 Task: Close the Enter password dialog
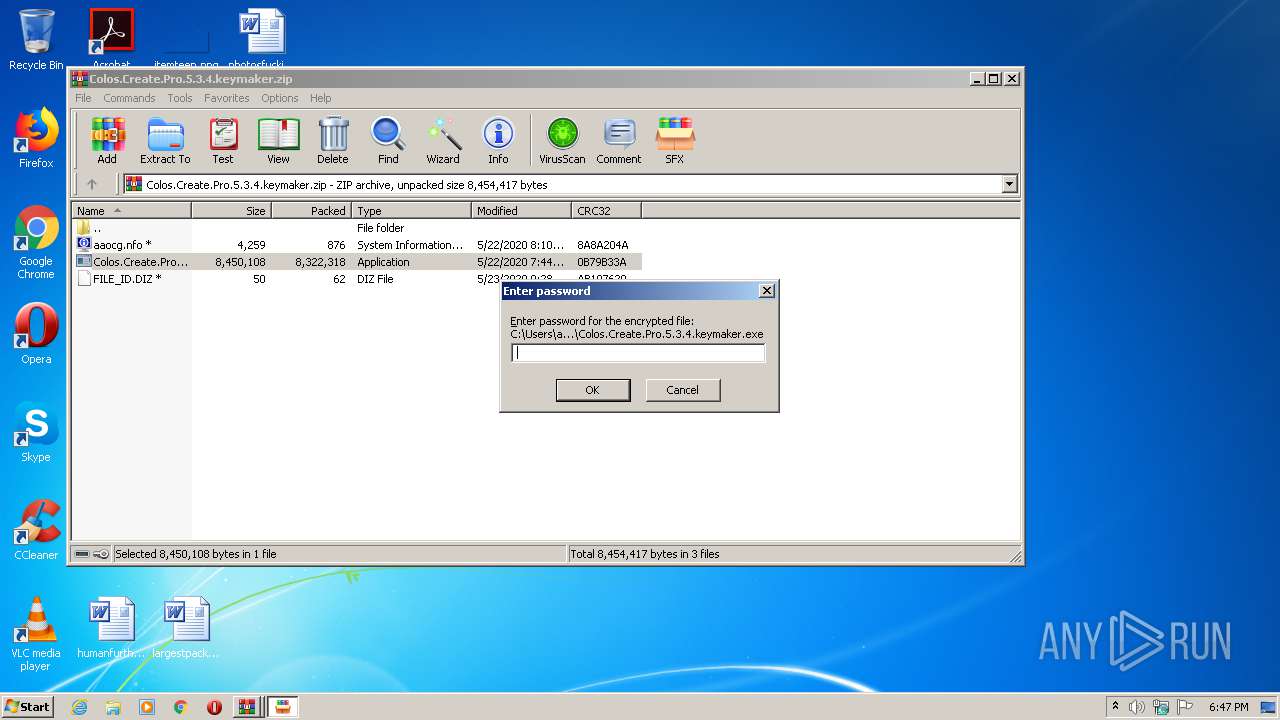(x=767, y=291)
